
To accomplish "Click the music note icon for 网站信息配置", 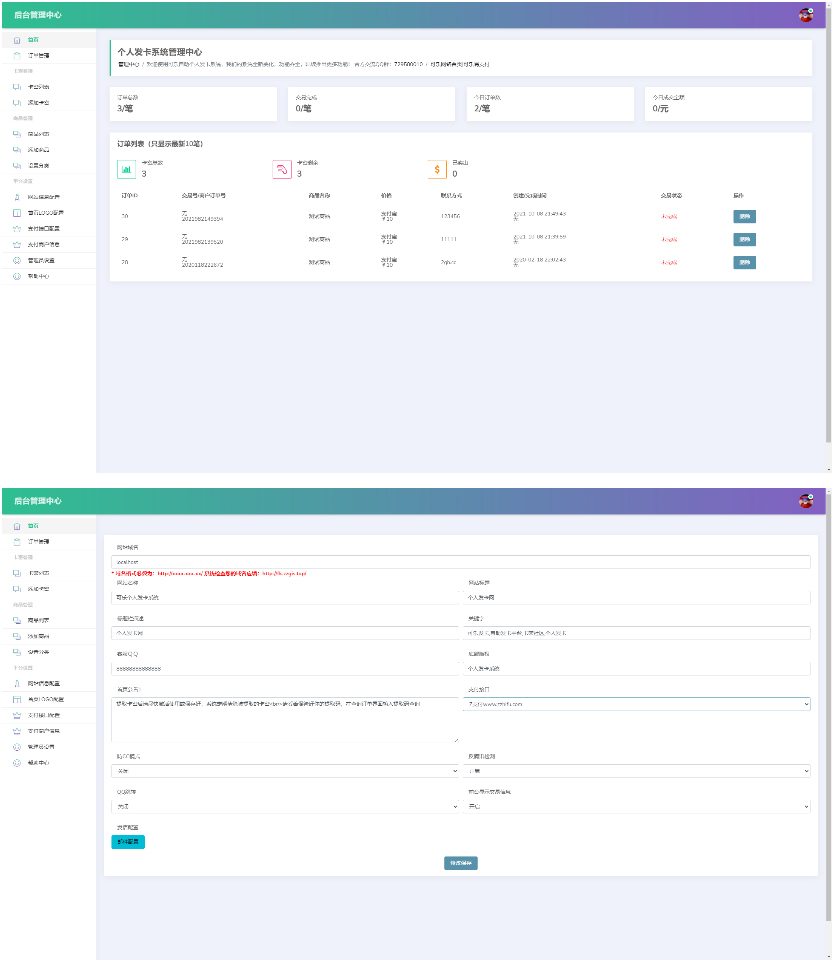I will [x=17, y=197].
